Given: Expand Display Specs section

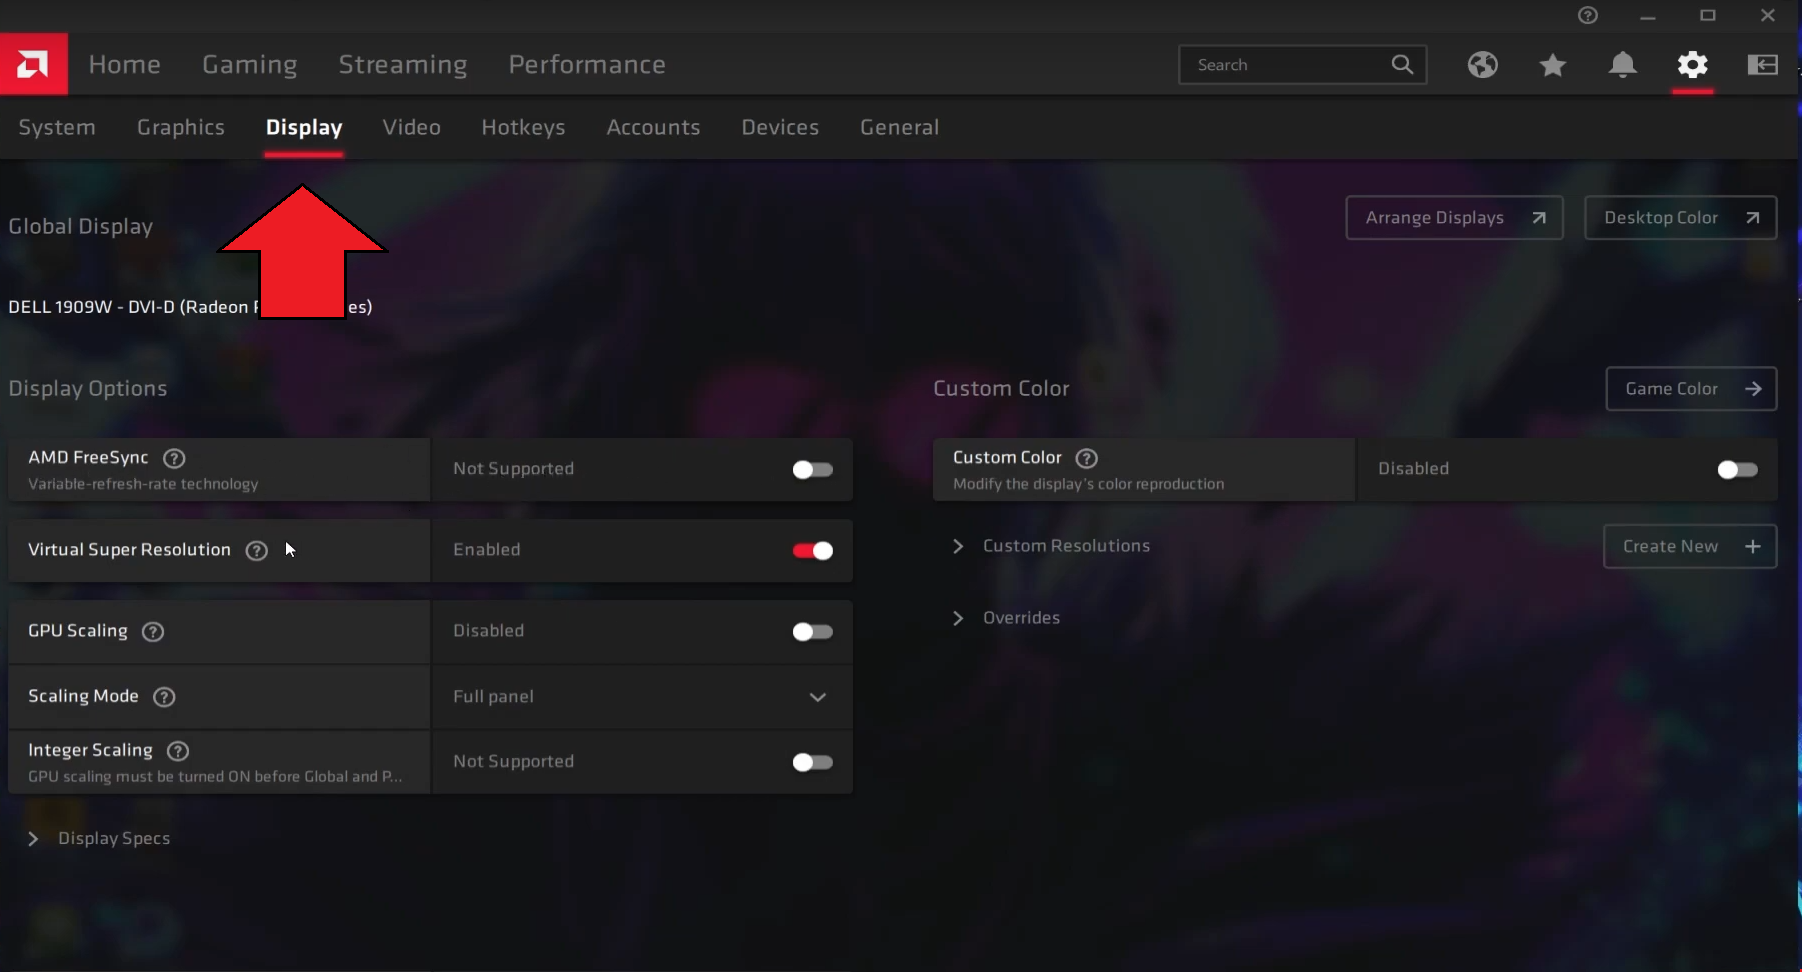Looking at the screenshot, I should pos(99,838).
